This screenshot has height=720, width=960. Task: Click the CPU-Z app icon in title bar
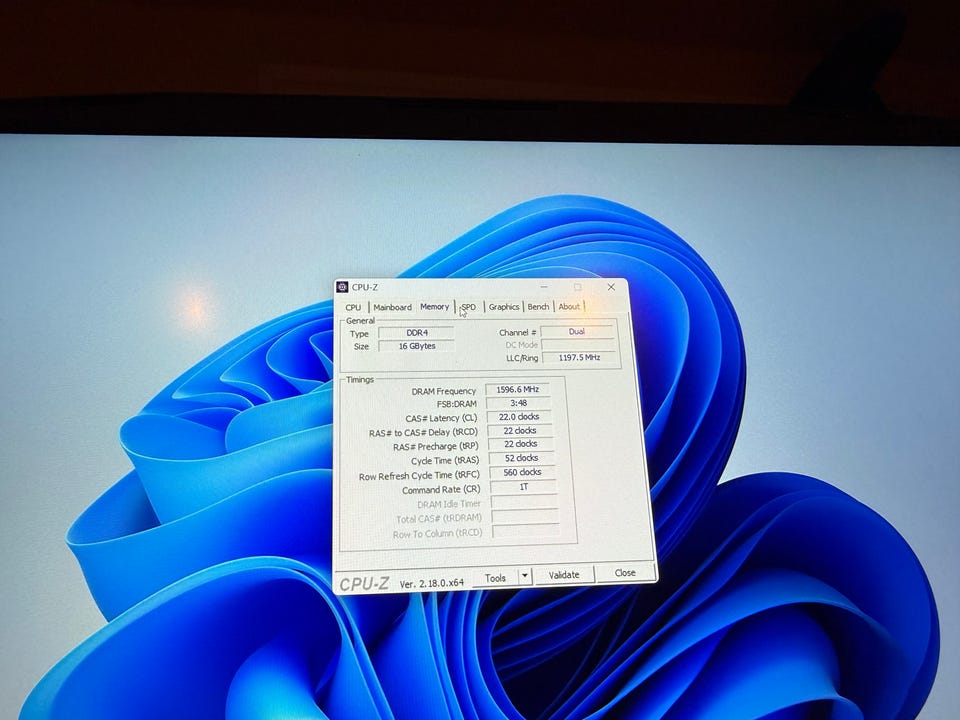[x=342, y=287]
